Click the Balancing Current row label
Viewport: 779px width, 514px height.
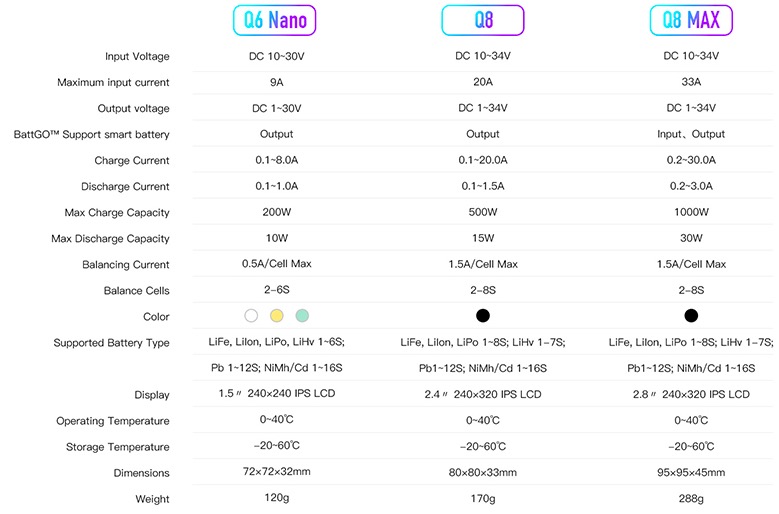click(126, 265)
